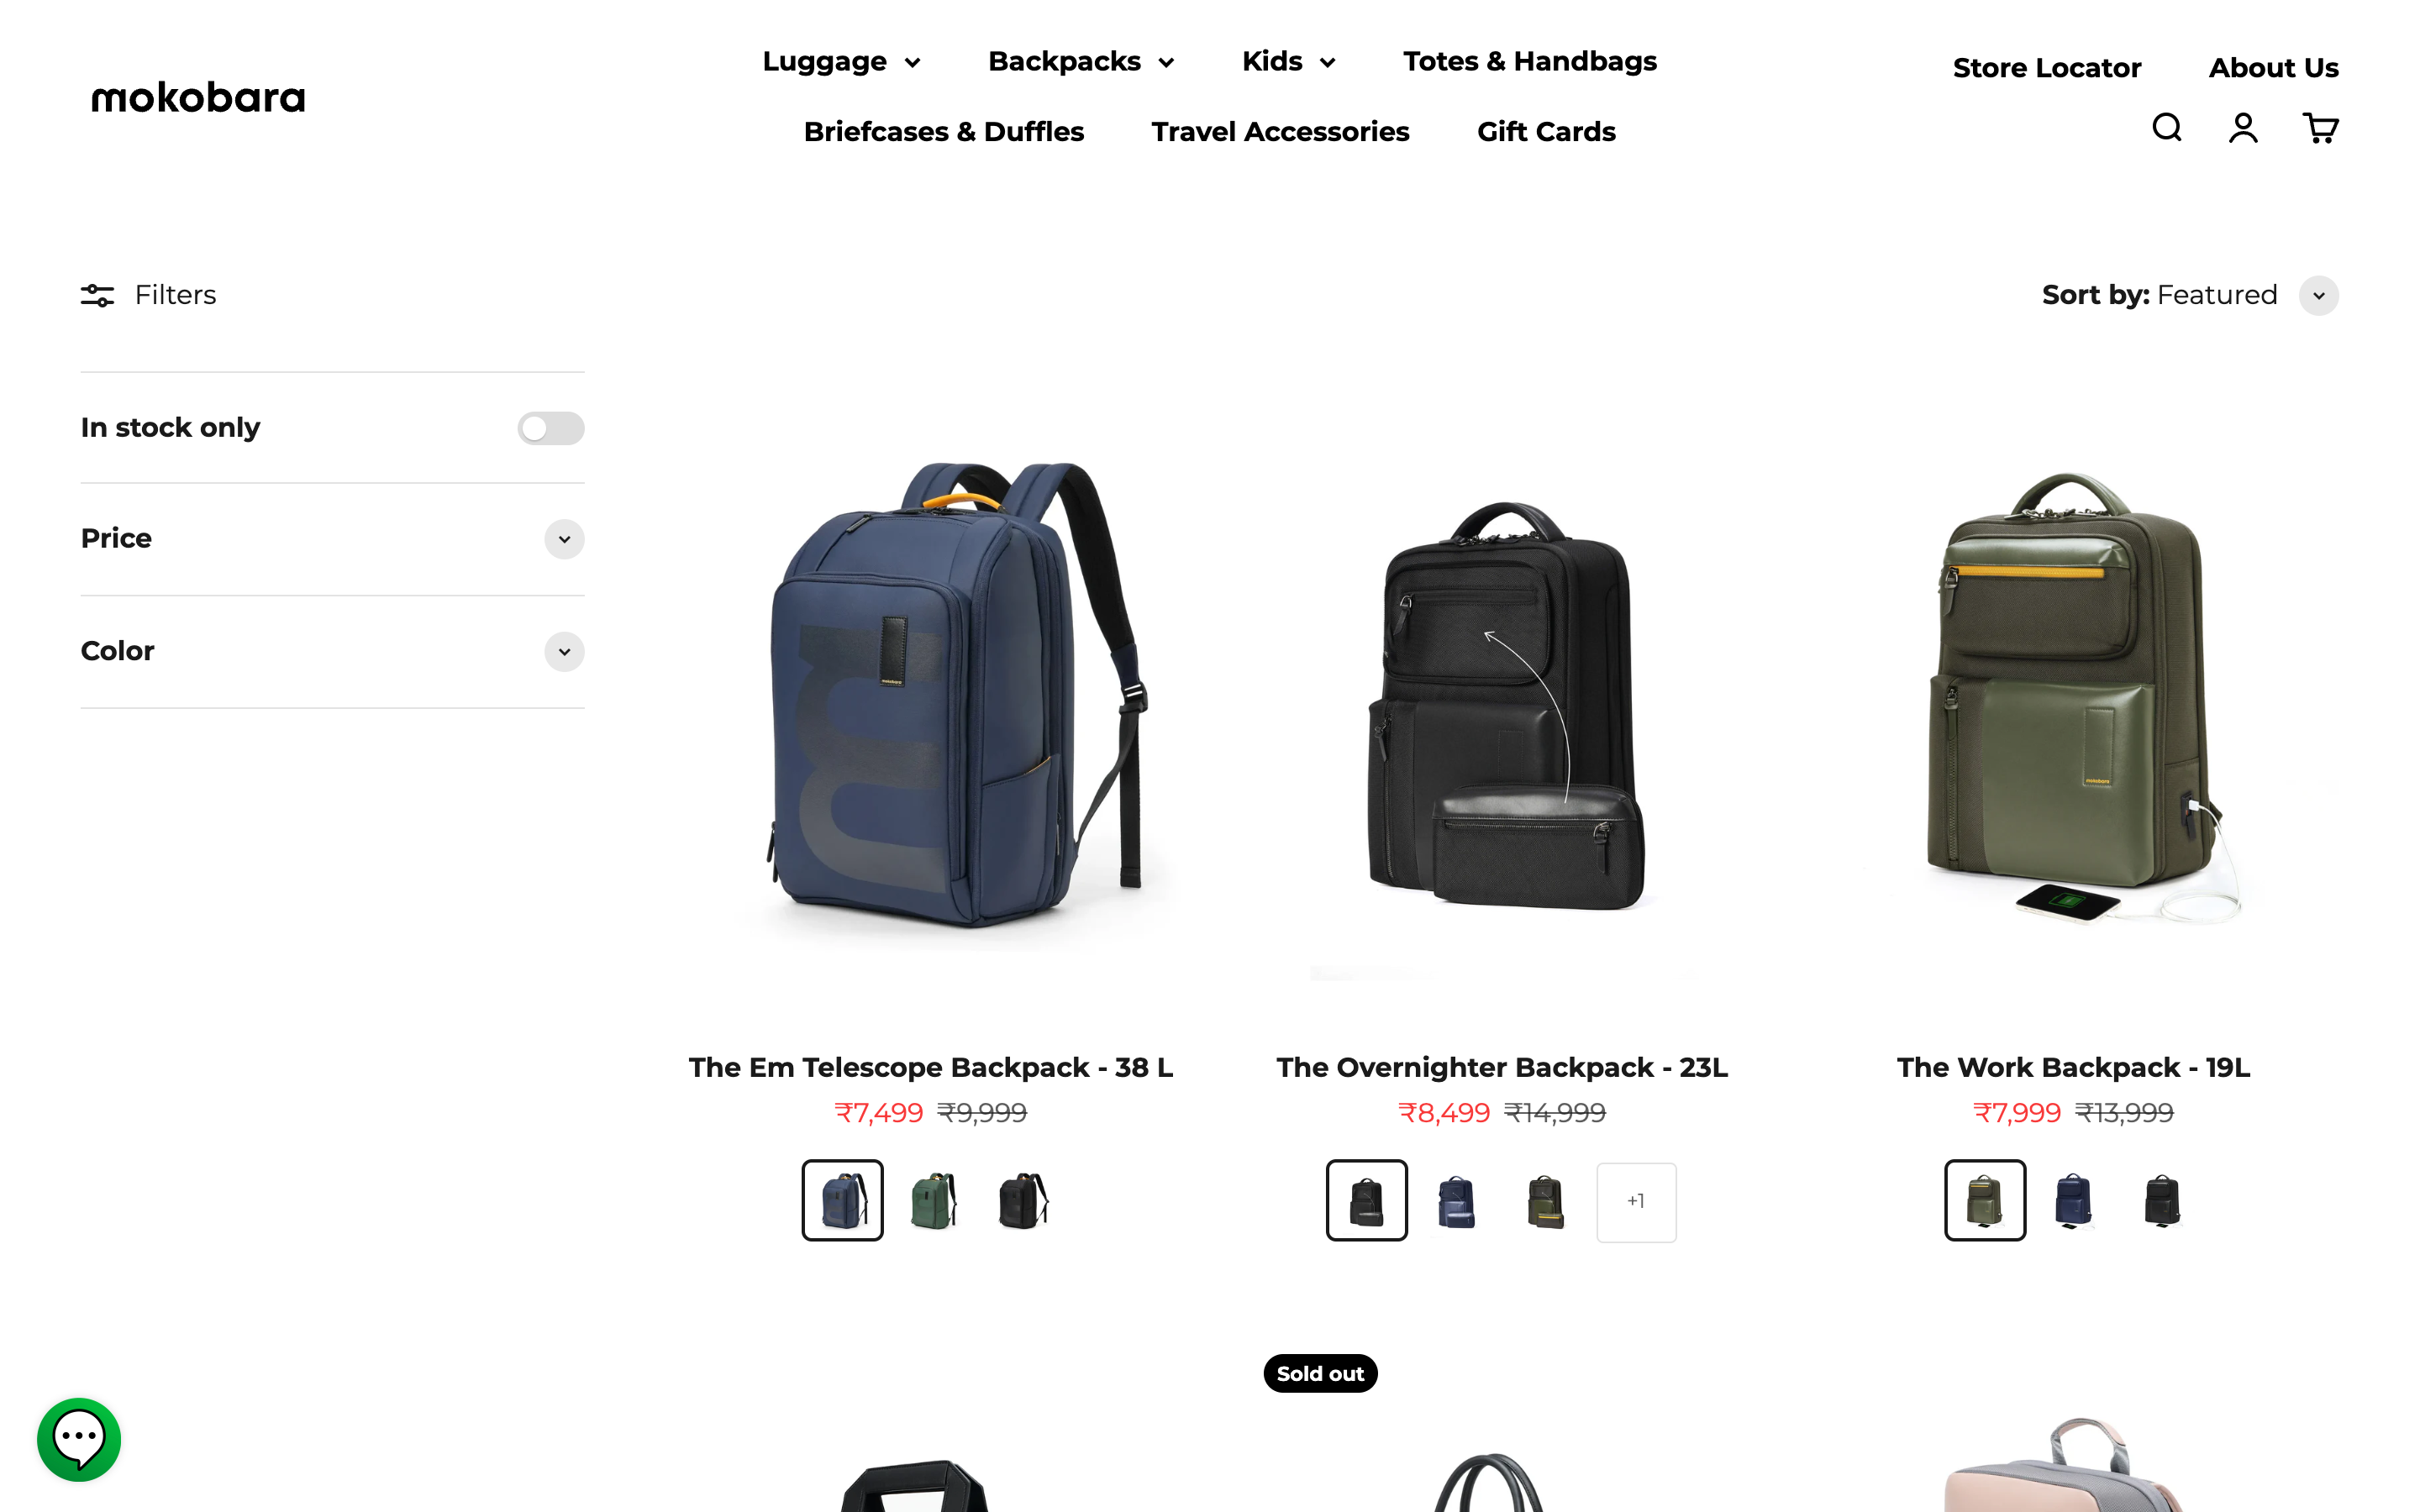2420x1512 pixels.
Task: Open the Backpacks menu
Action: 1081,61
